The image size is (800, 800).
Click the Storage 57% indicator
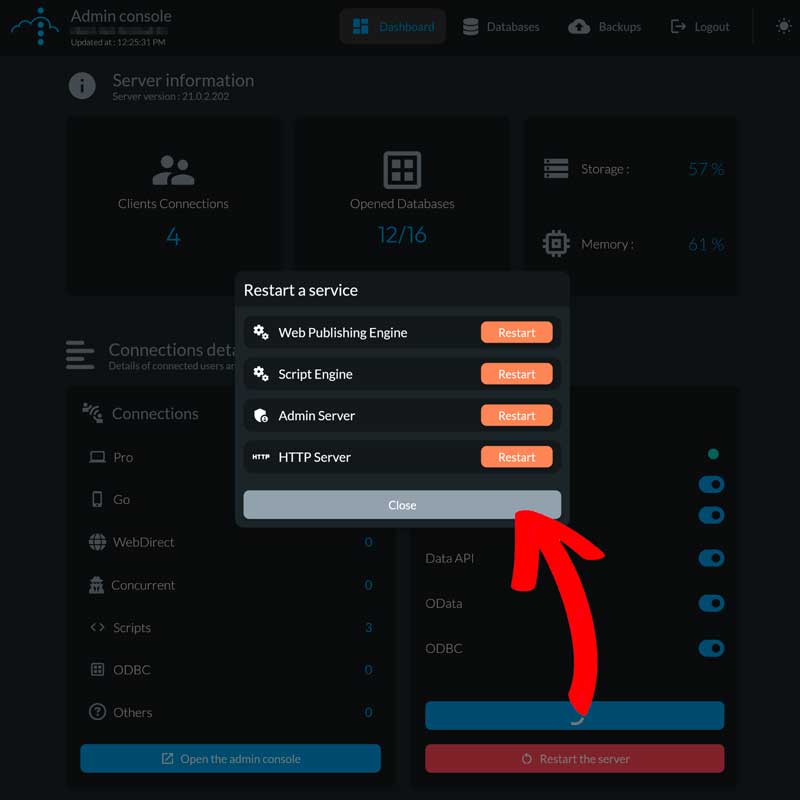(x=703, y=169)
